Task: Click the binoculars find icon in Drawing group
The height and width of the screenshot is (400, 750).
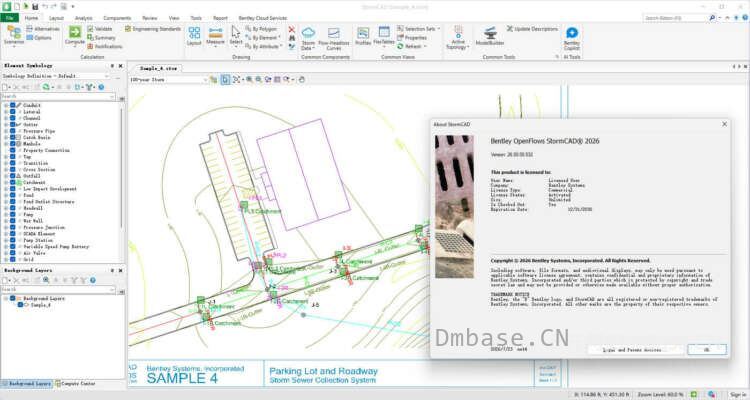Action: pos(292,38)
